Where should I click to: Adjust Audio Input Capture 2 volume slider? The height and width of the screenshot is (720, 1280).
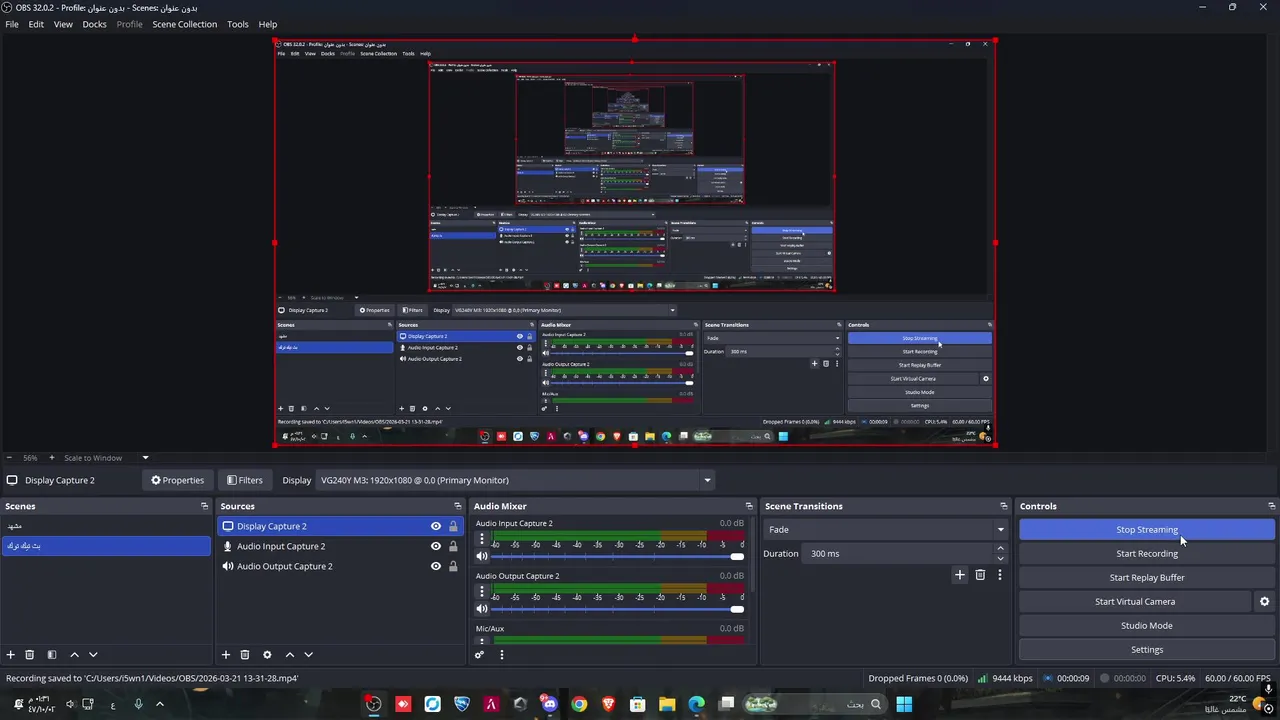tap(618, 556)
